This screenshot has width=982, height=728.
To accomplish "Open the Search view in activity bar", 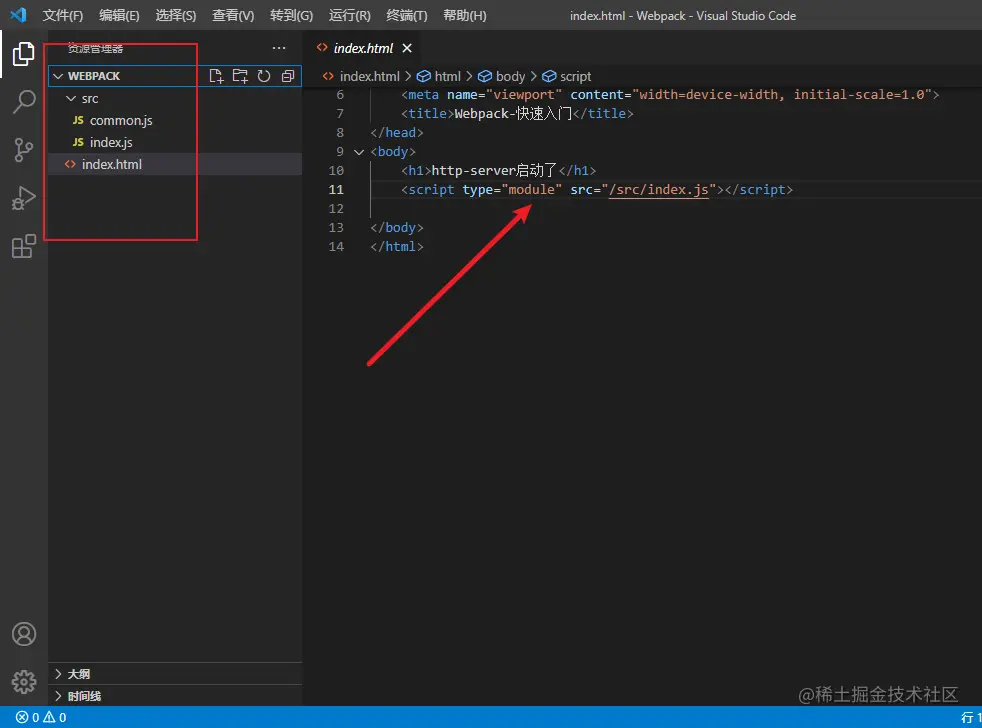I will pos(24,101).
